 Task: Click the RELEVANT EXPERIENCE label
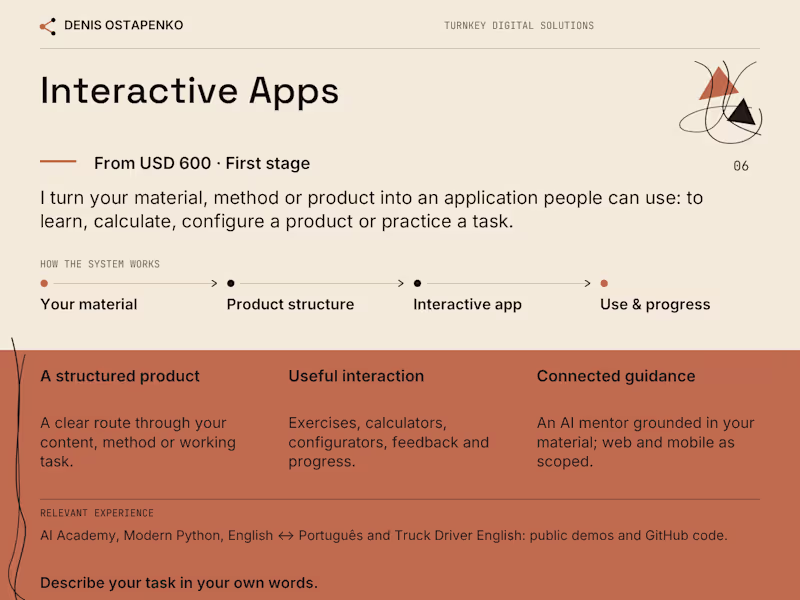pos(97,513)
